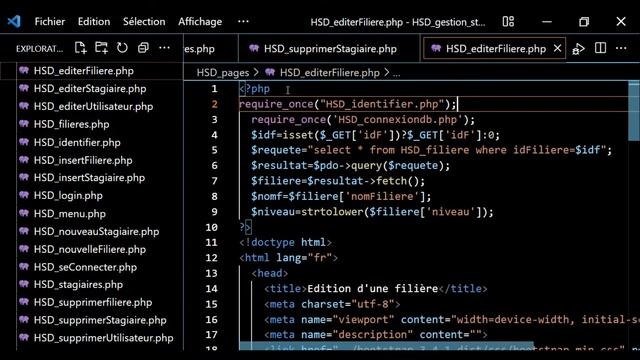This screenshot has height=360, width=640.
Task: Click the New Folder icon in explorer
Action: pyautogui.click(x=101, y=48)
